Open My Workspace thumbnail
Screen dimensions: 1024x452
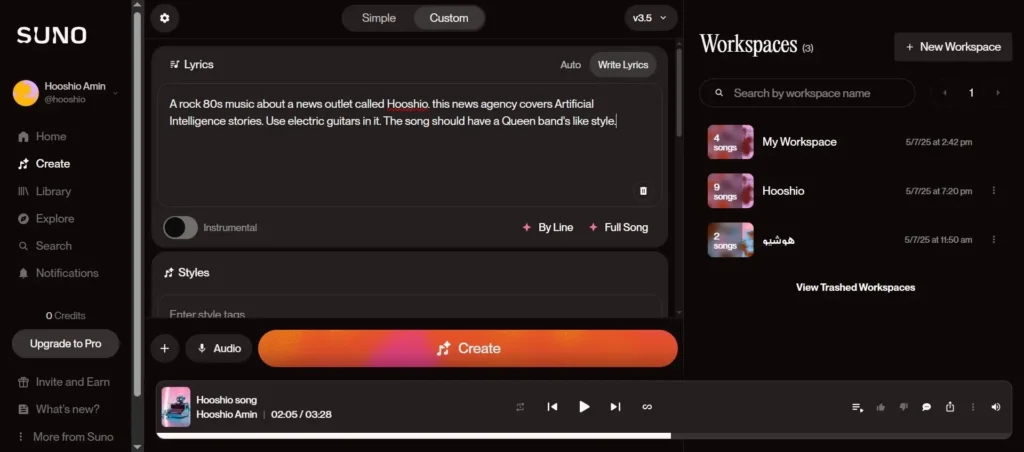click(x=730, y=142)
